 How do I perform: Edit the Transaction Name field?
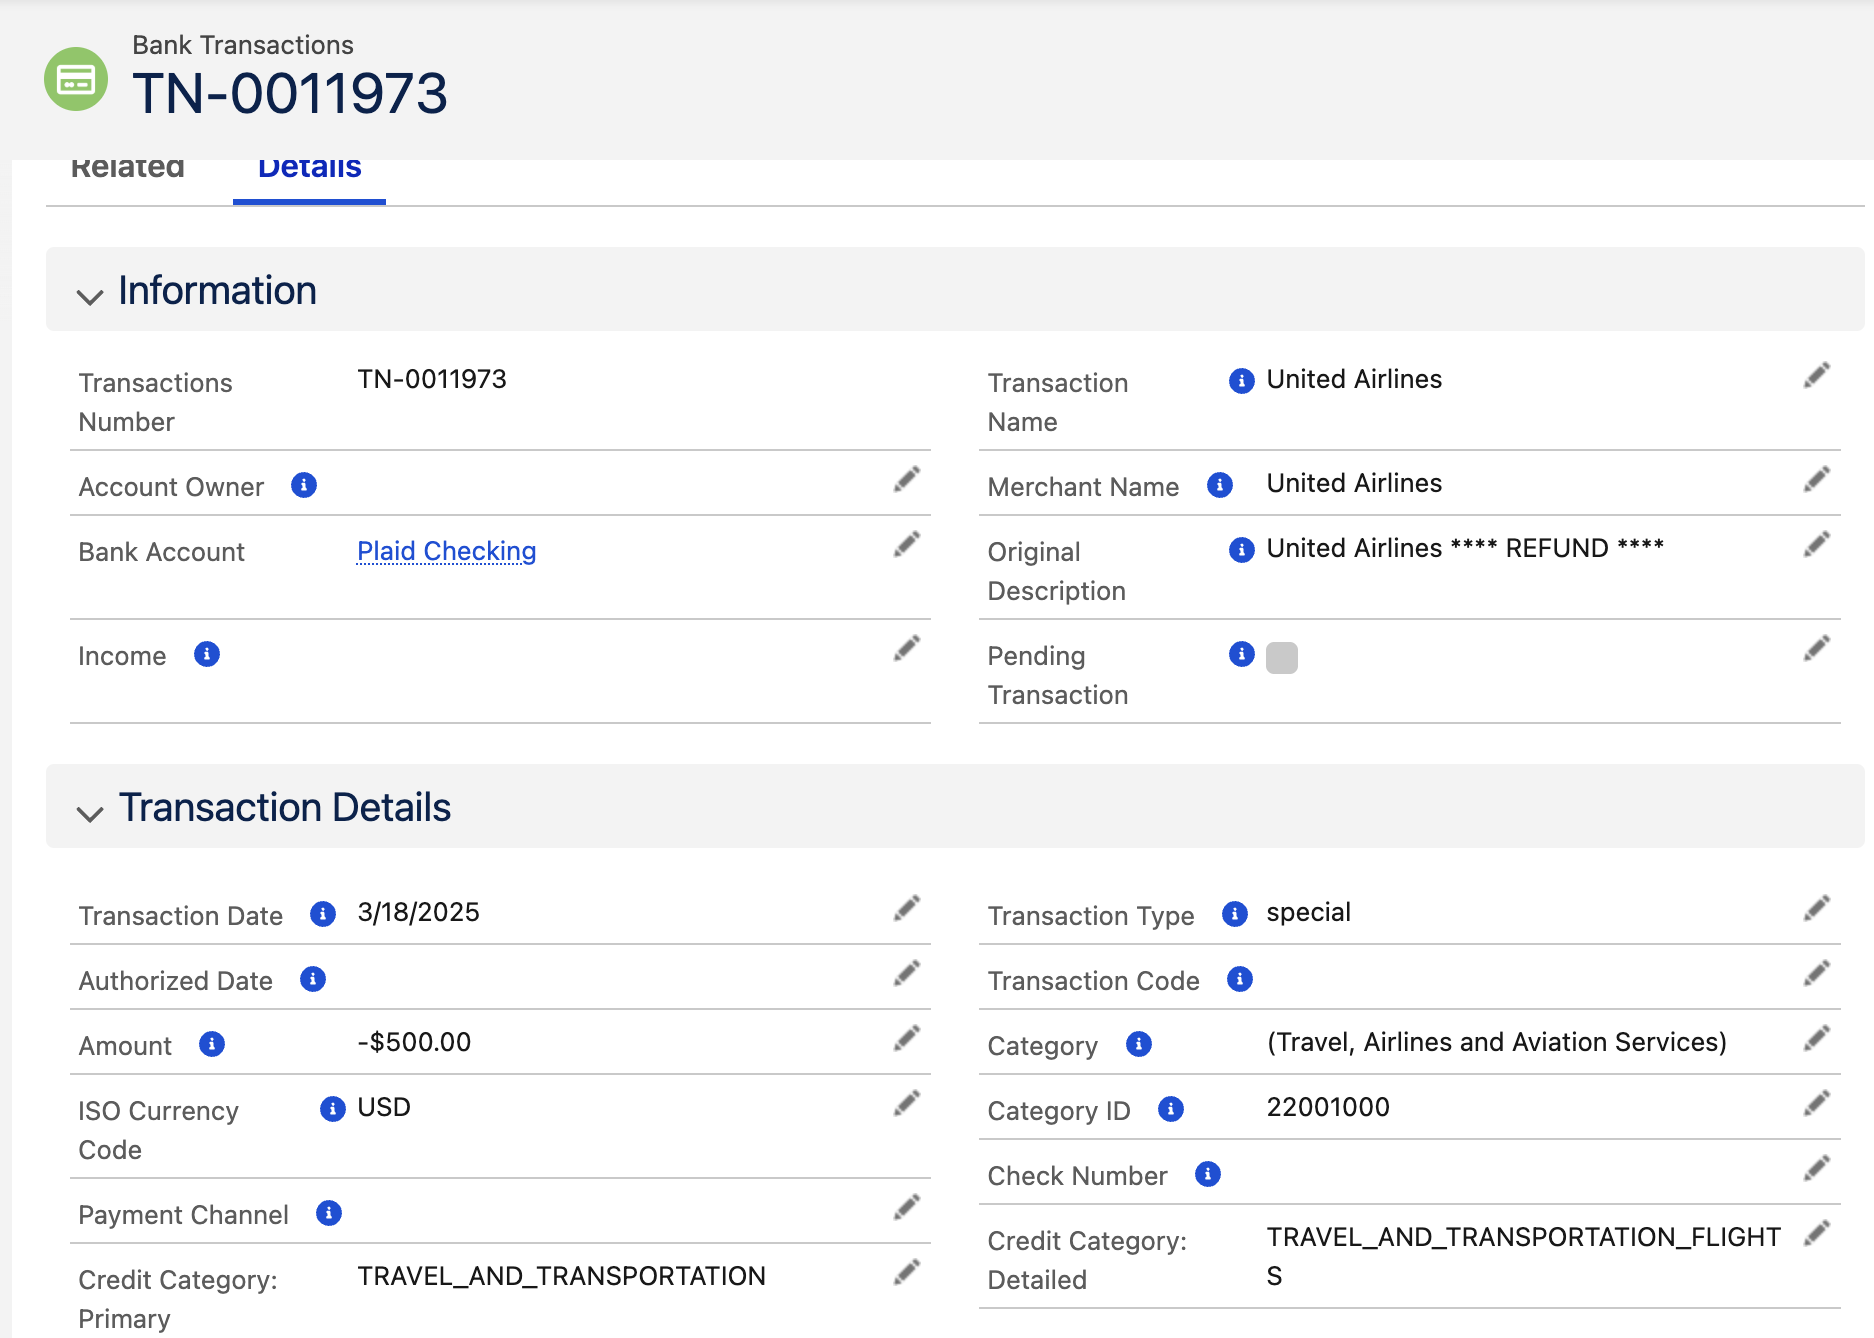tap(1817, 375)
